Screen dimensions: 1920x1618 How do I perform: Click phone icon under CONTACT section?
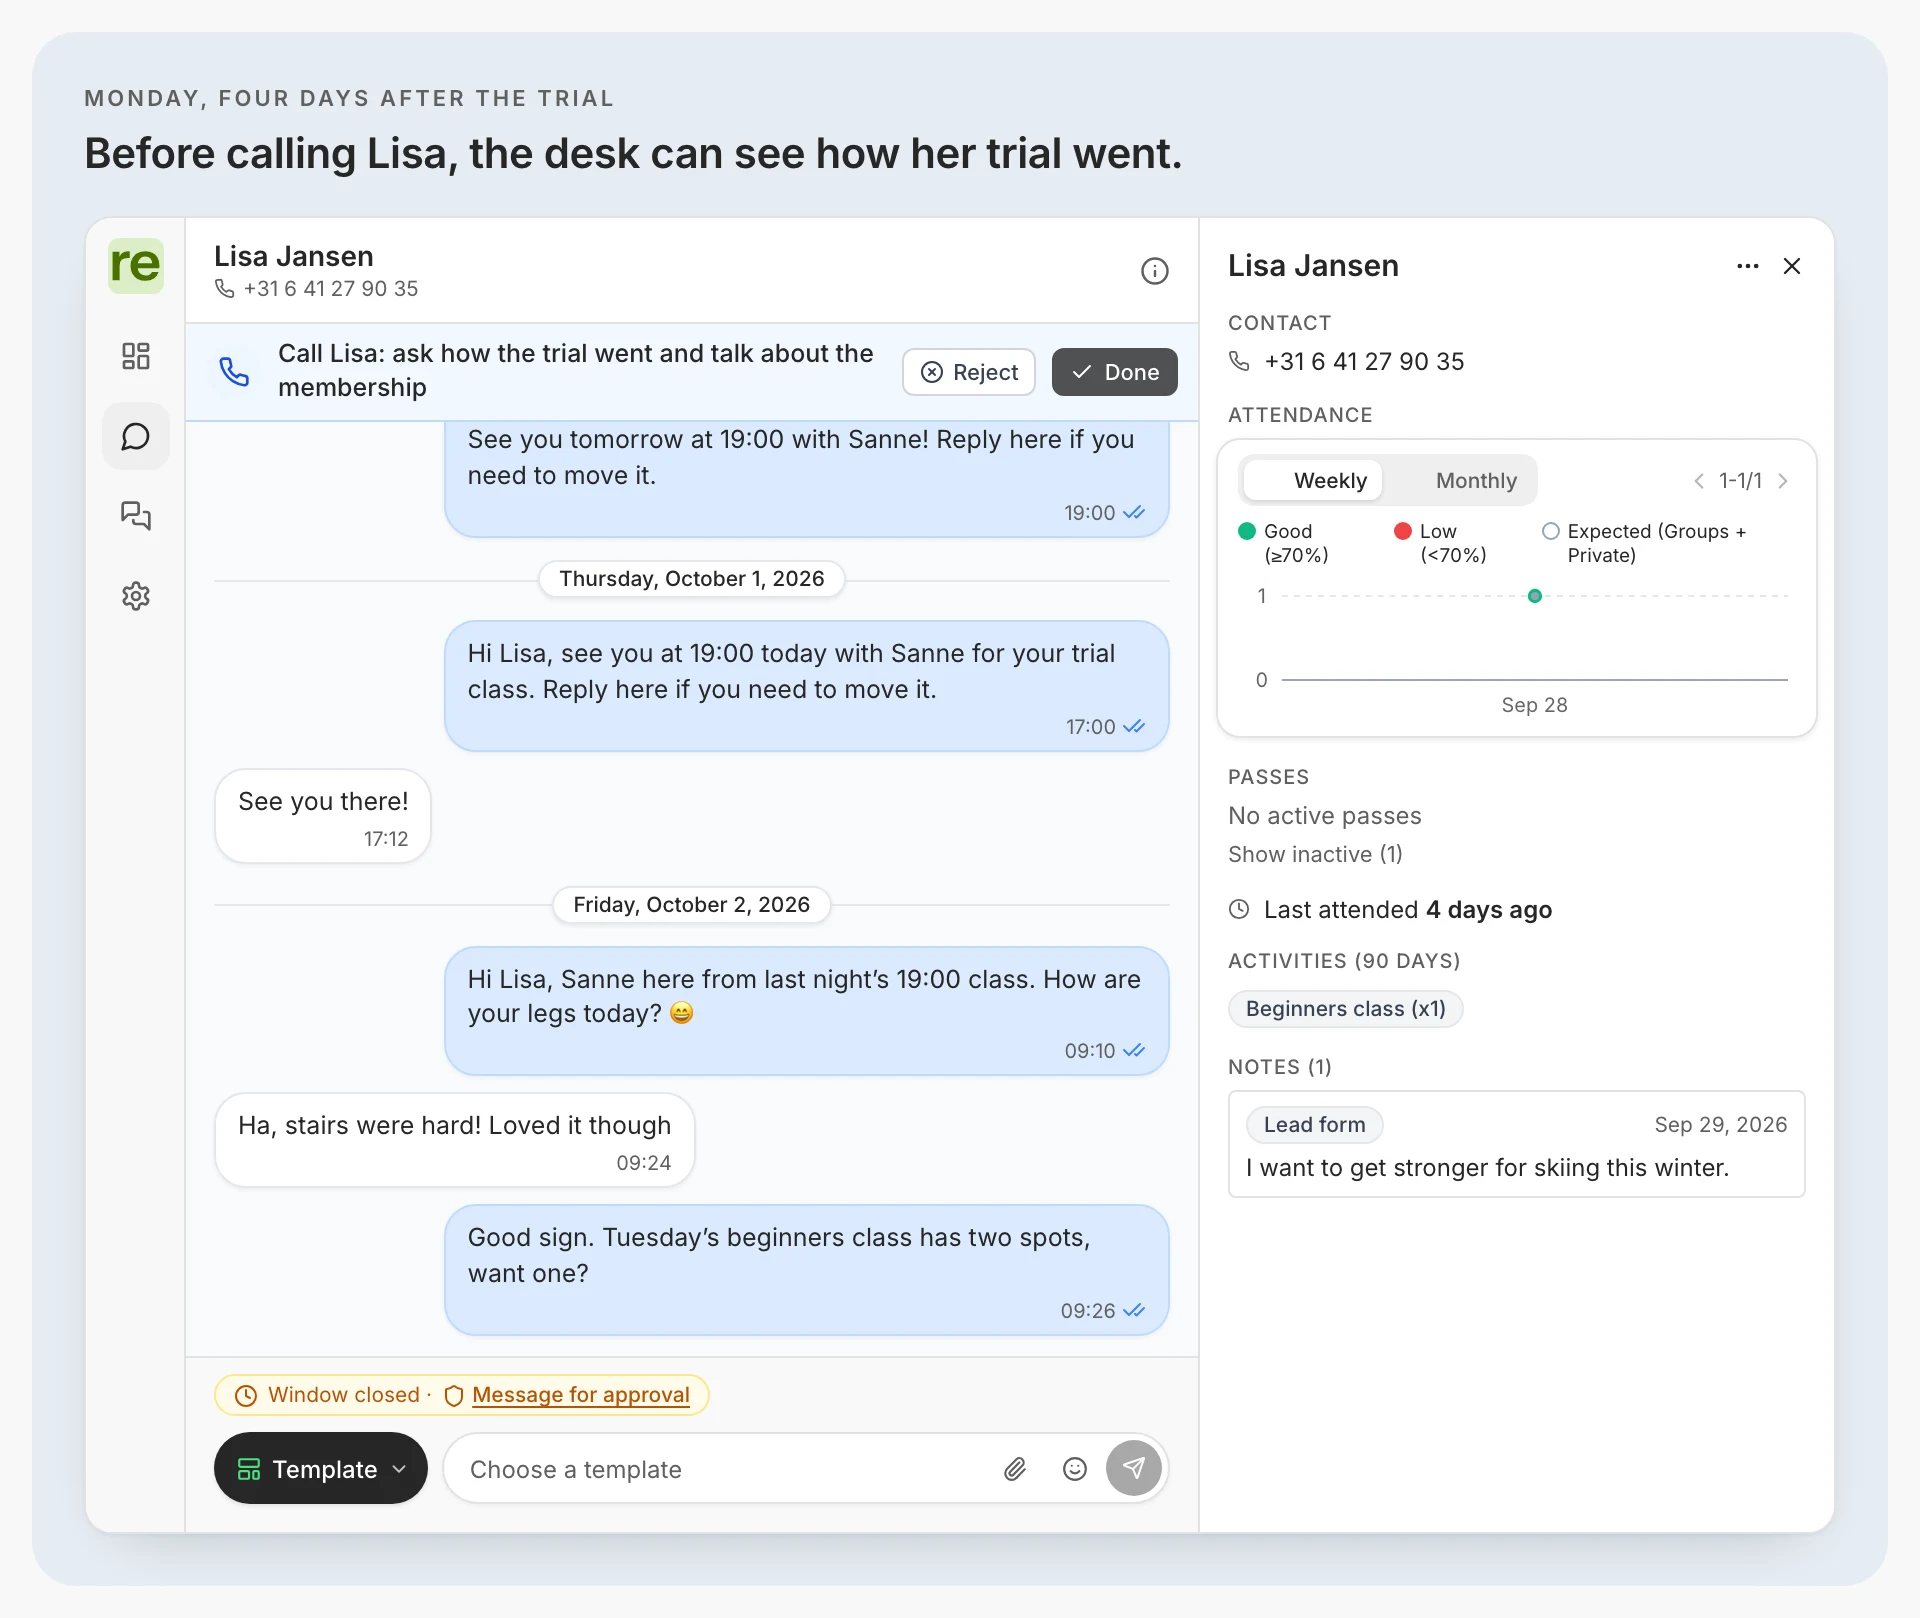[1239, 361]
